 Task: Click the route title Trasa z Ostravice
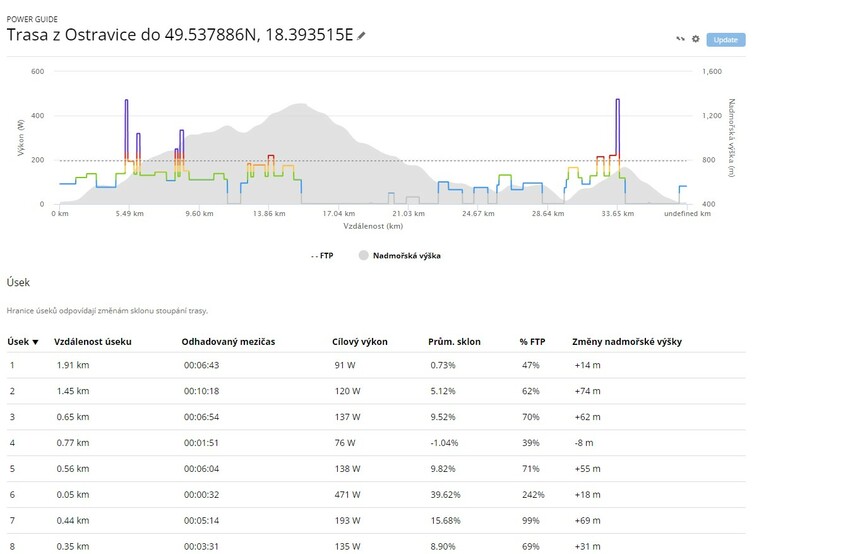pyautogui.click(x=180, y=35)
